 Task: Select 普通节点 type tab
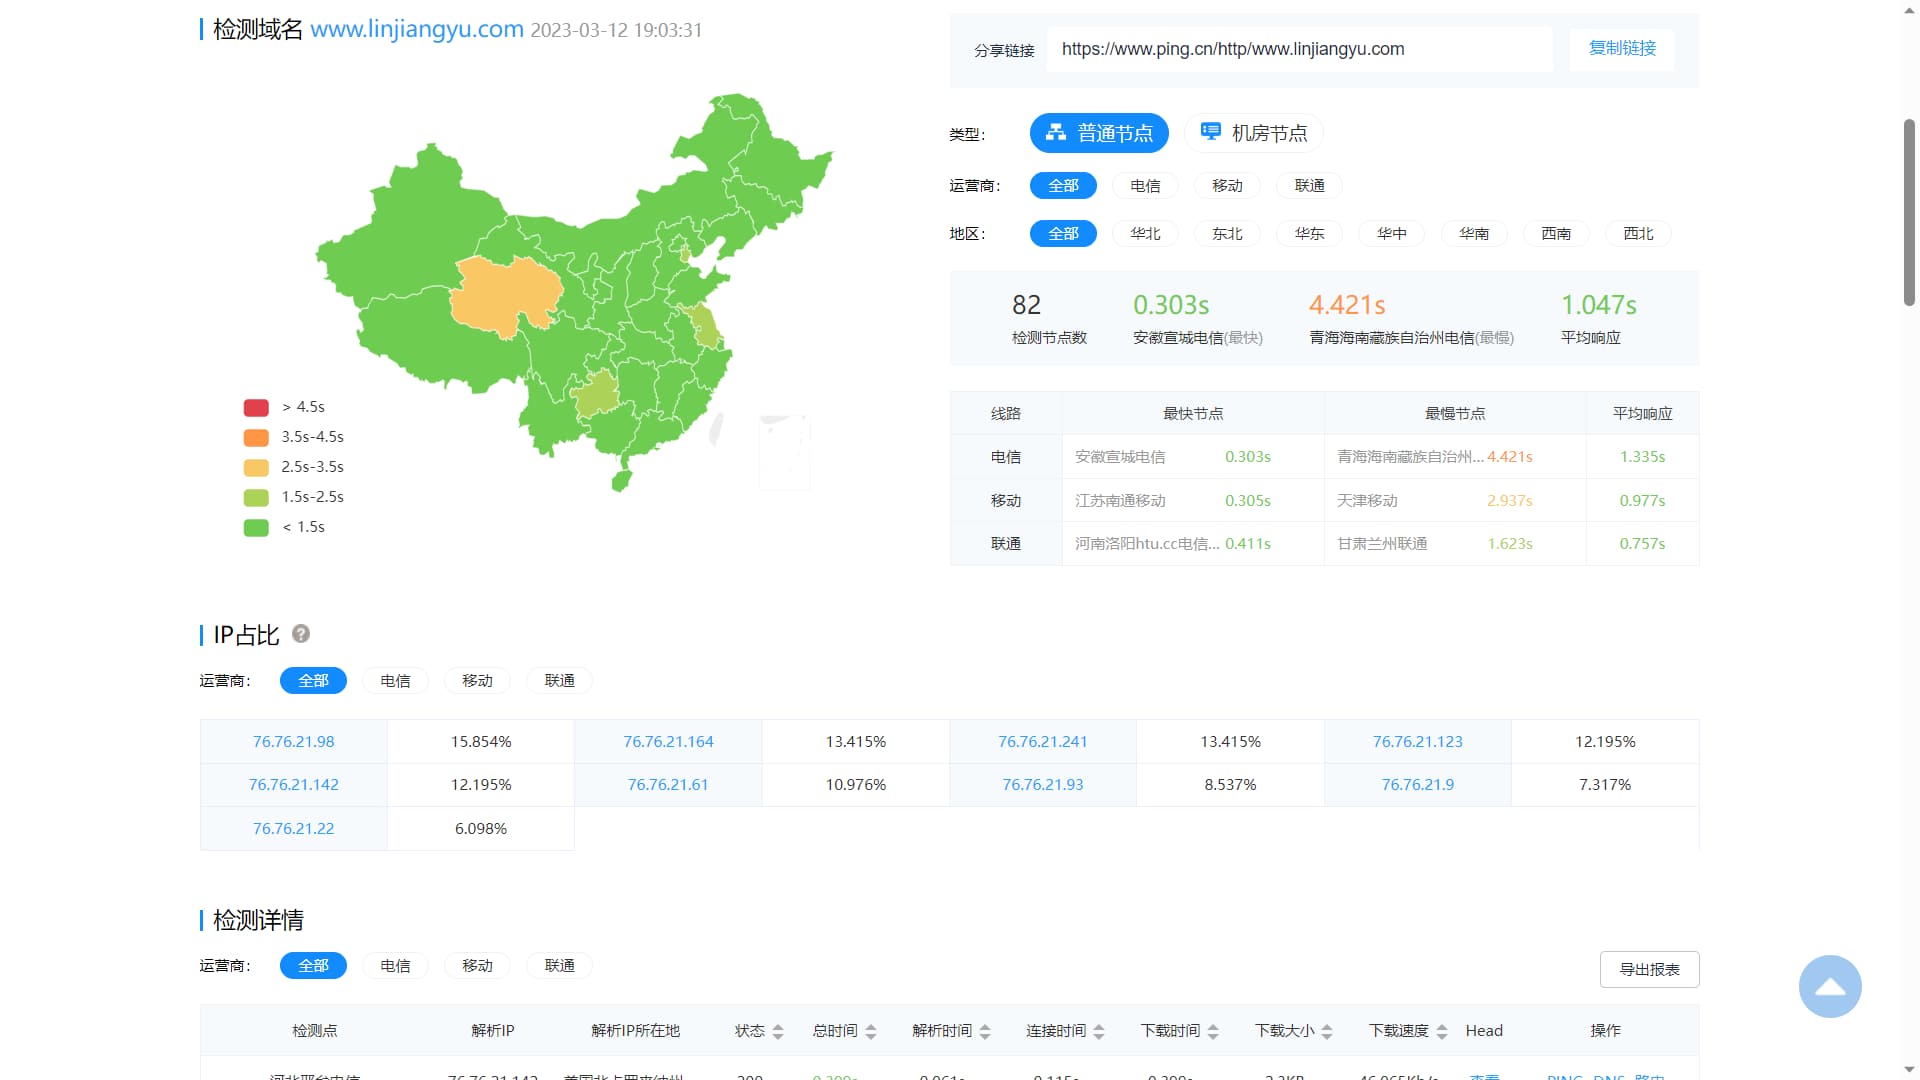tap(1099, 133)
